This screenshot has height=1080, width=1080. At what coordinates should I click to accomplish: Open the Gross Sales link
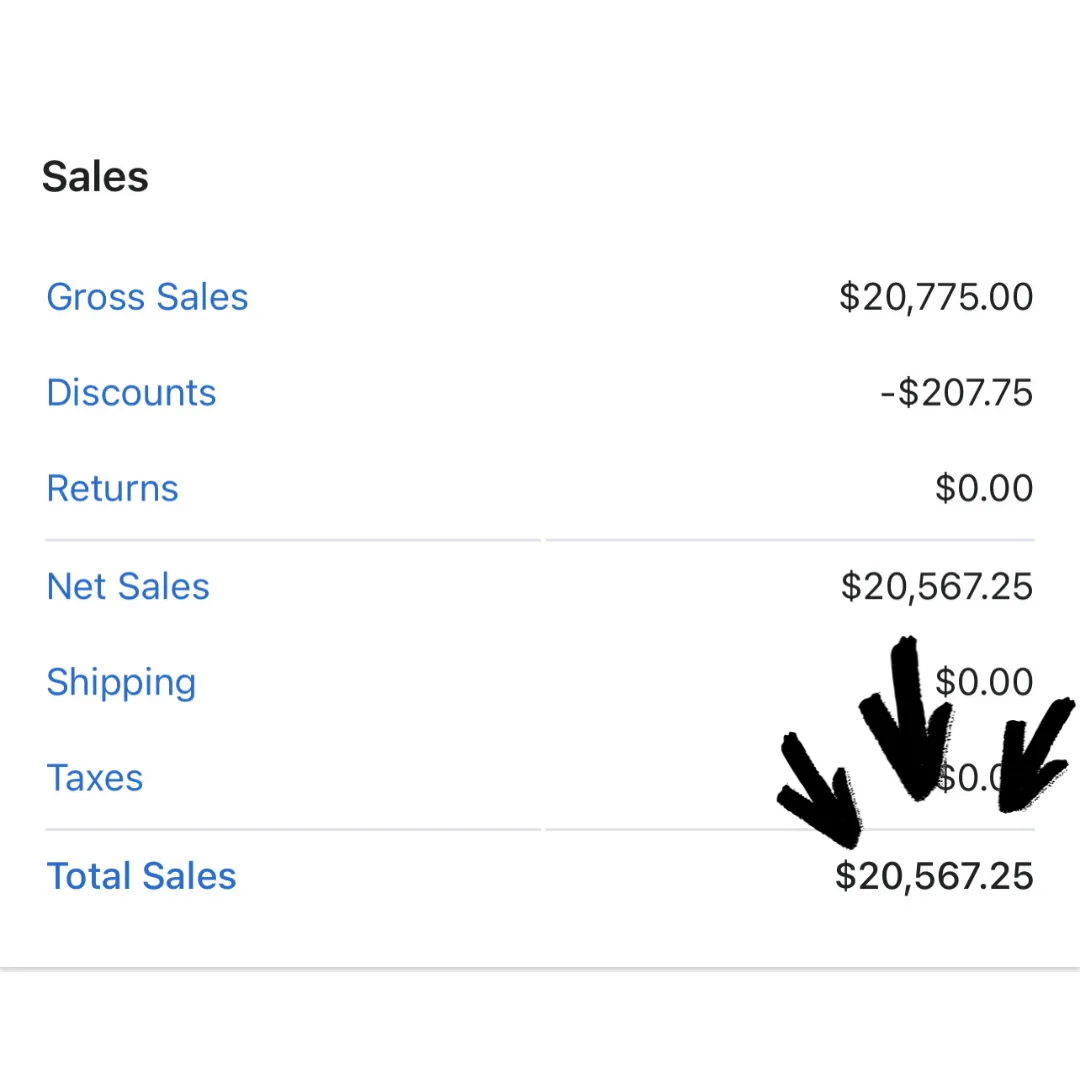click(147, 297)
